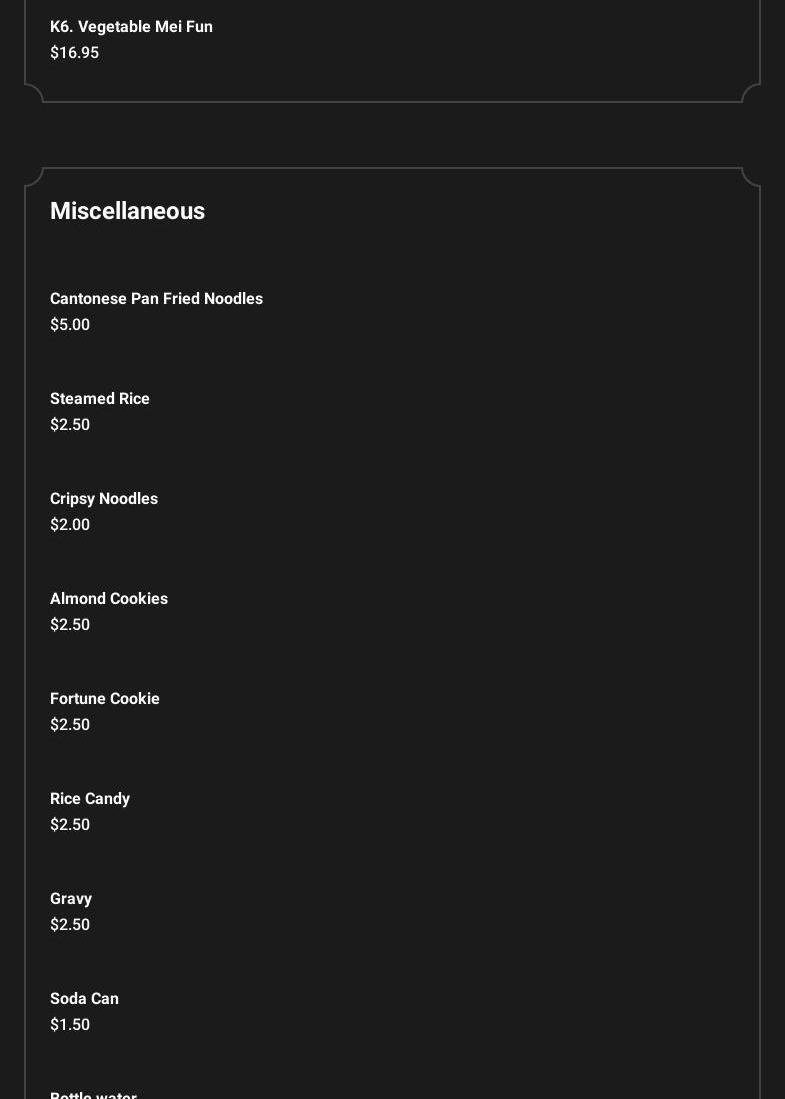The image size is (785, 1099).
Task: Select the Bottle water menu item
Action: pos(93,1094)
